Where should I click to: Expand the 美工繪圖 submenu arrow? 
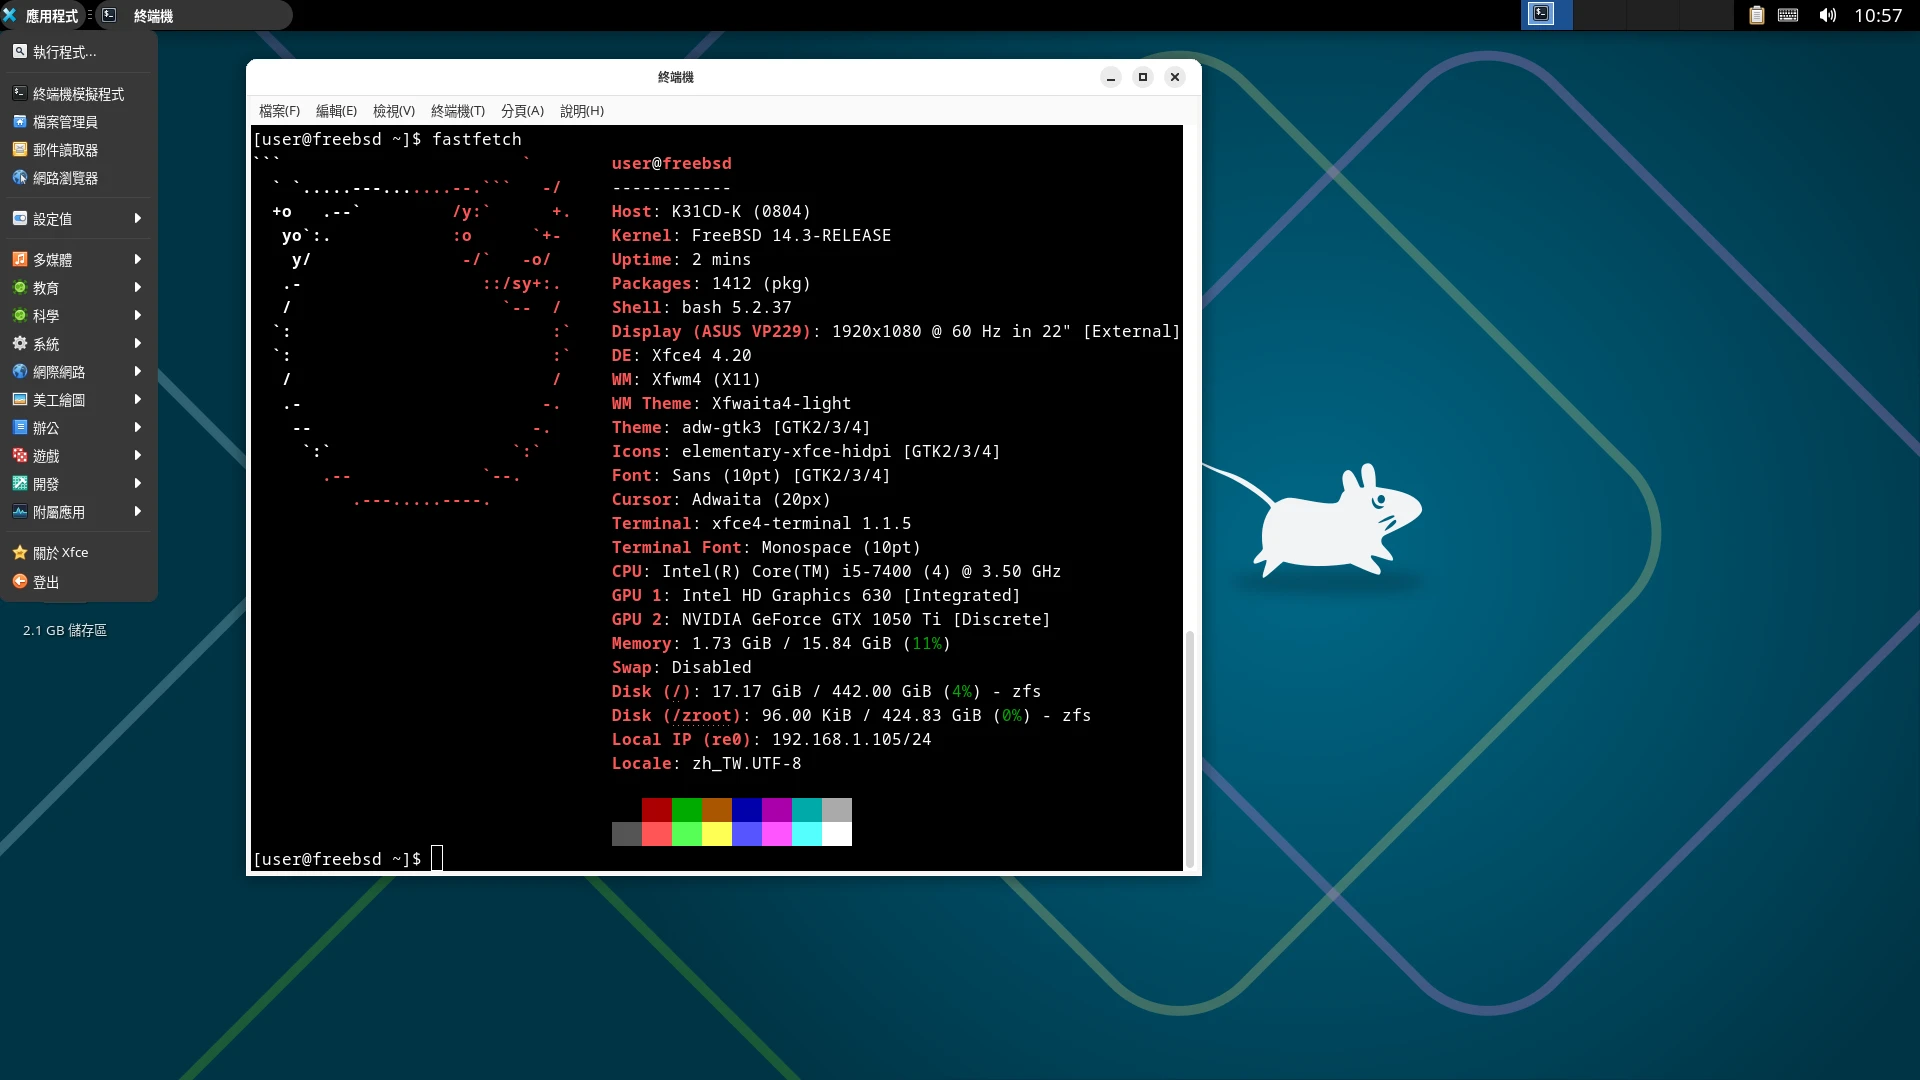(138, 400)
